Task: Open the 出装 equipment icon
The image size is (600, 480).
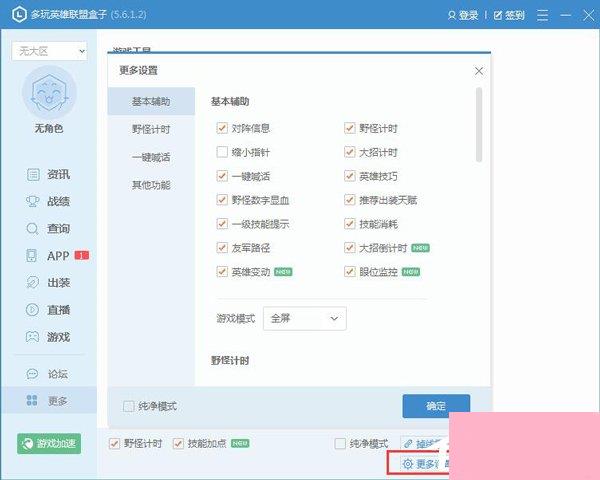Action: pyautogui.click(x=33, y=282)
